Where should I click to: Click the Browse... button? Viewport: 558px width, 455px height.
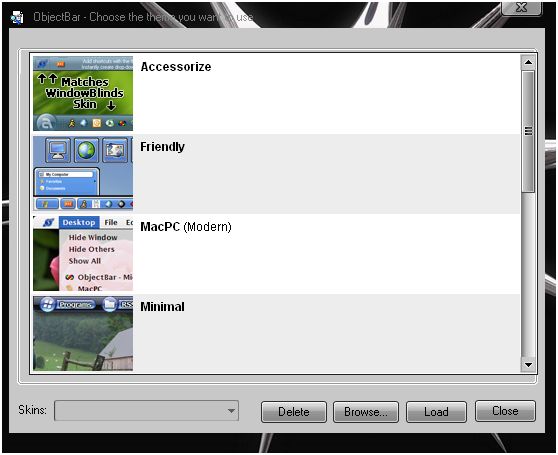(365, 412)
